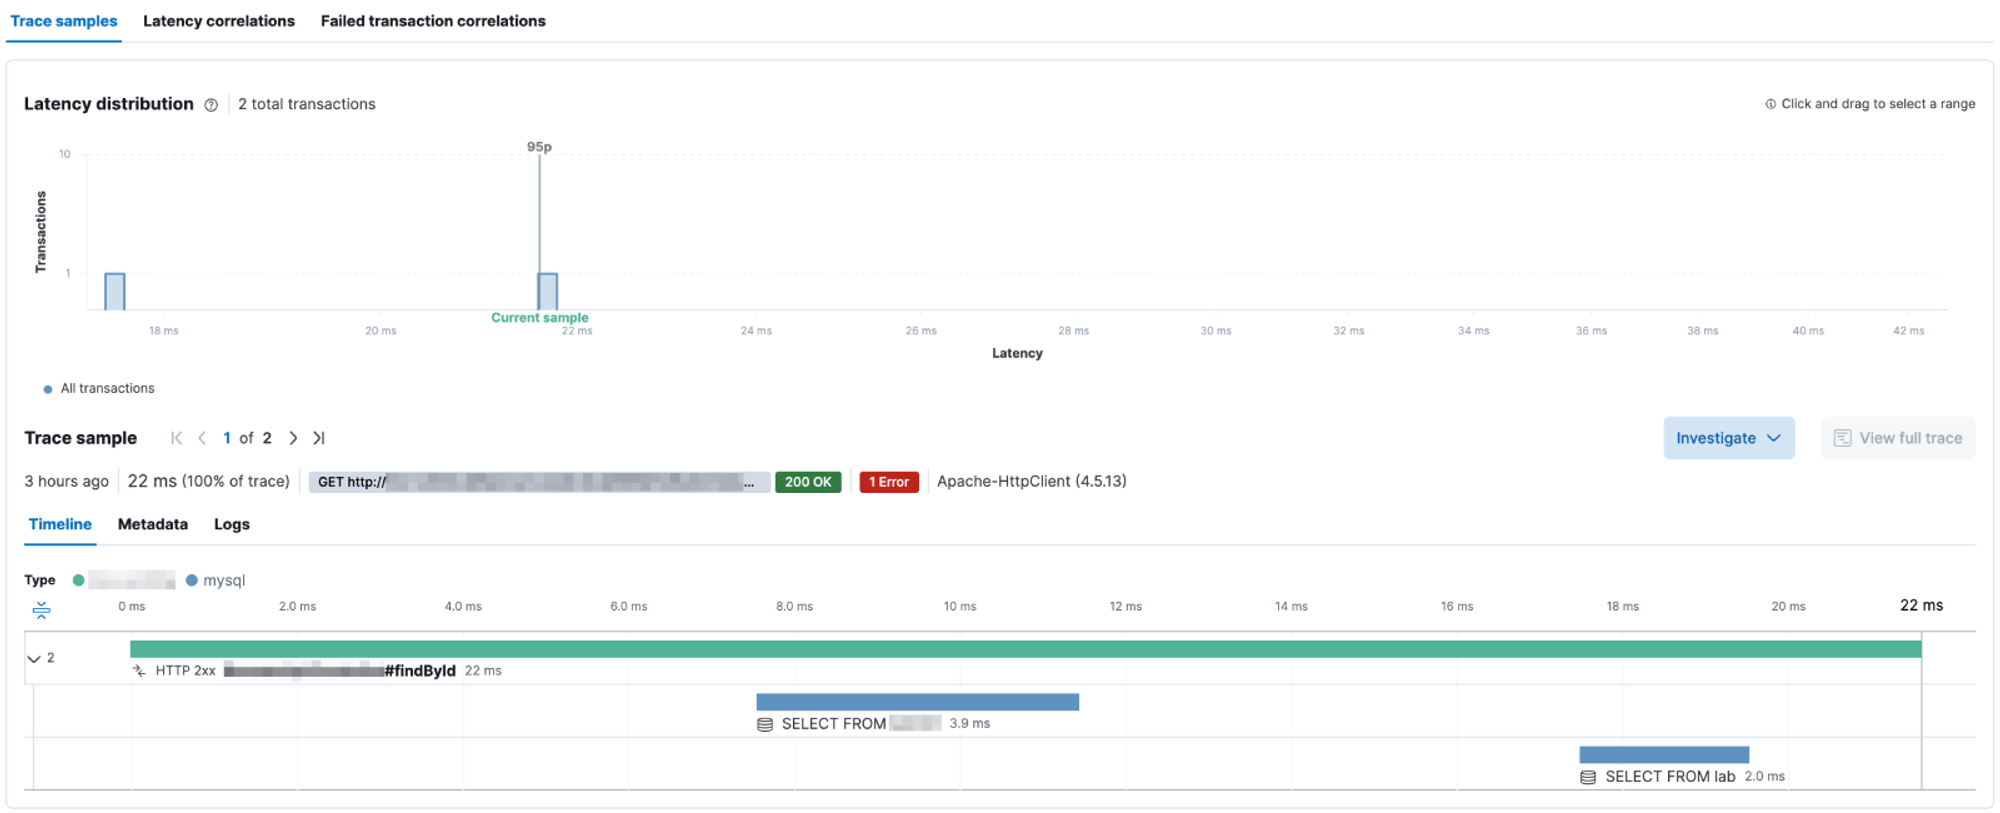This screenshot has height=813, width=2000.
Task: Click the 22 ms (100% of trace) text
Action: [x=209, y=481]
